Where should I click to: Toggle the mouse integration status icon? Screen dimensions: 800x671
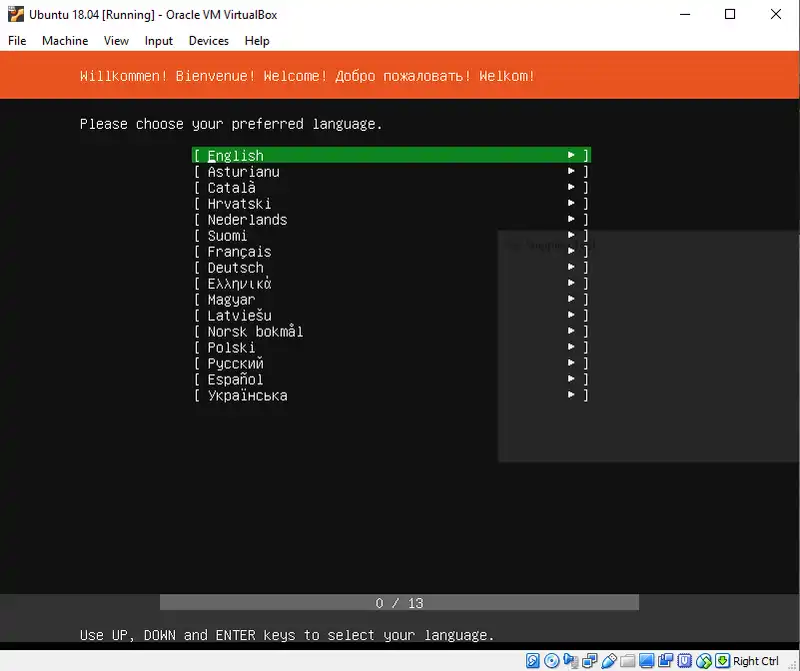pyautogui.click(x=703, y=661)
